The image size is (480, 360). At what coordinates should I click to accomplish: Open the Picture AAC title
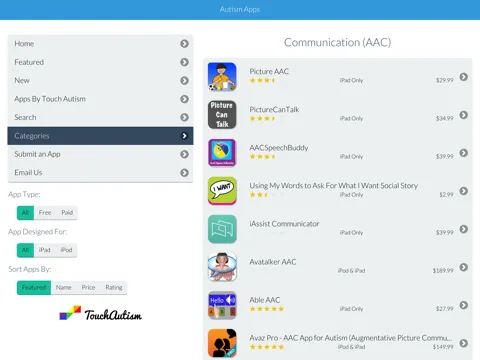tap(269, 71)
